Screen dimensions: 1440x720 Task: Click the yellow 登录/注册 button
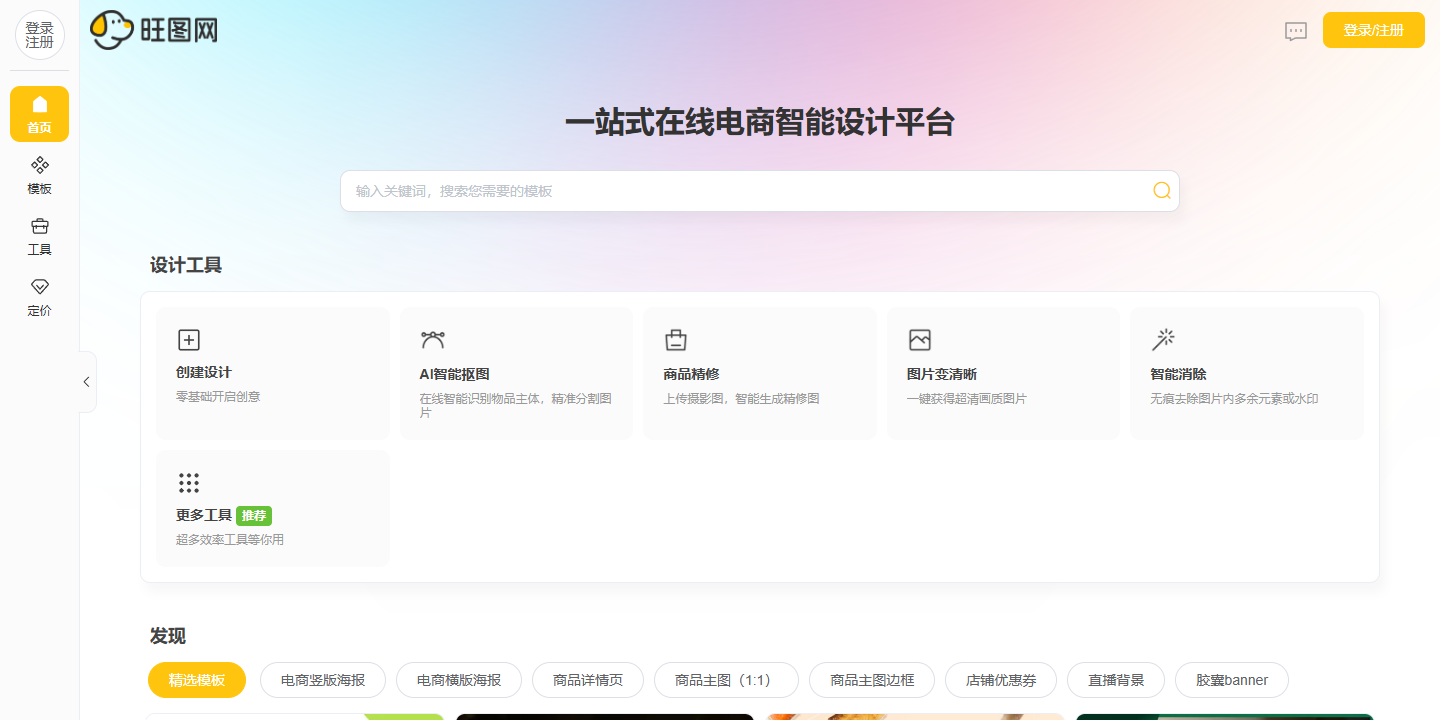pos(1373,30)
